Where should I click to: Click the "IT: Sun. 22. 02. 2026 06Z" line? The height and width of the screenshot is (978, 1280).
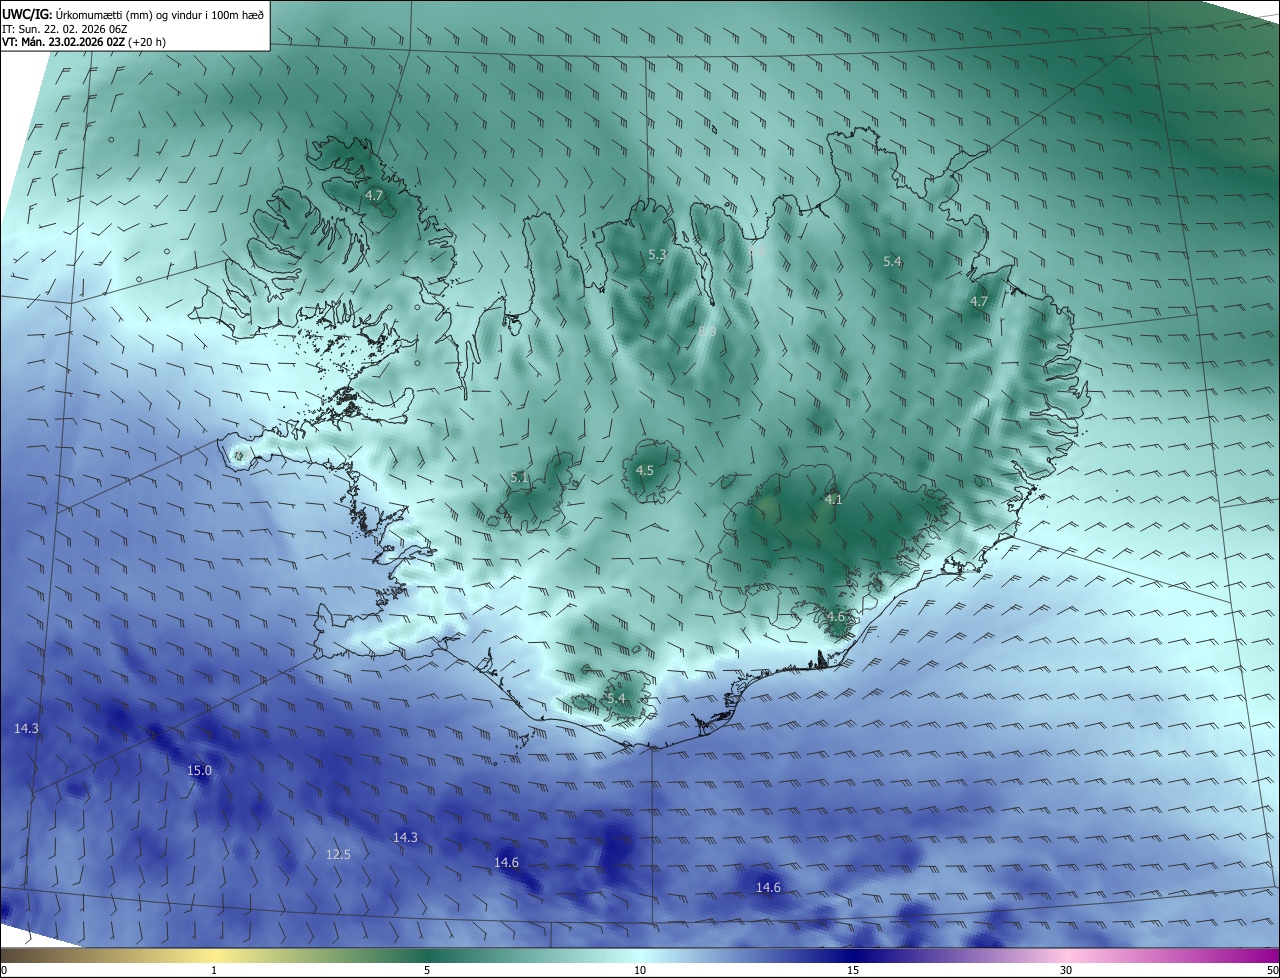pyautogui.click(x=64, y=28)
